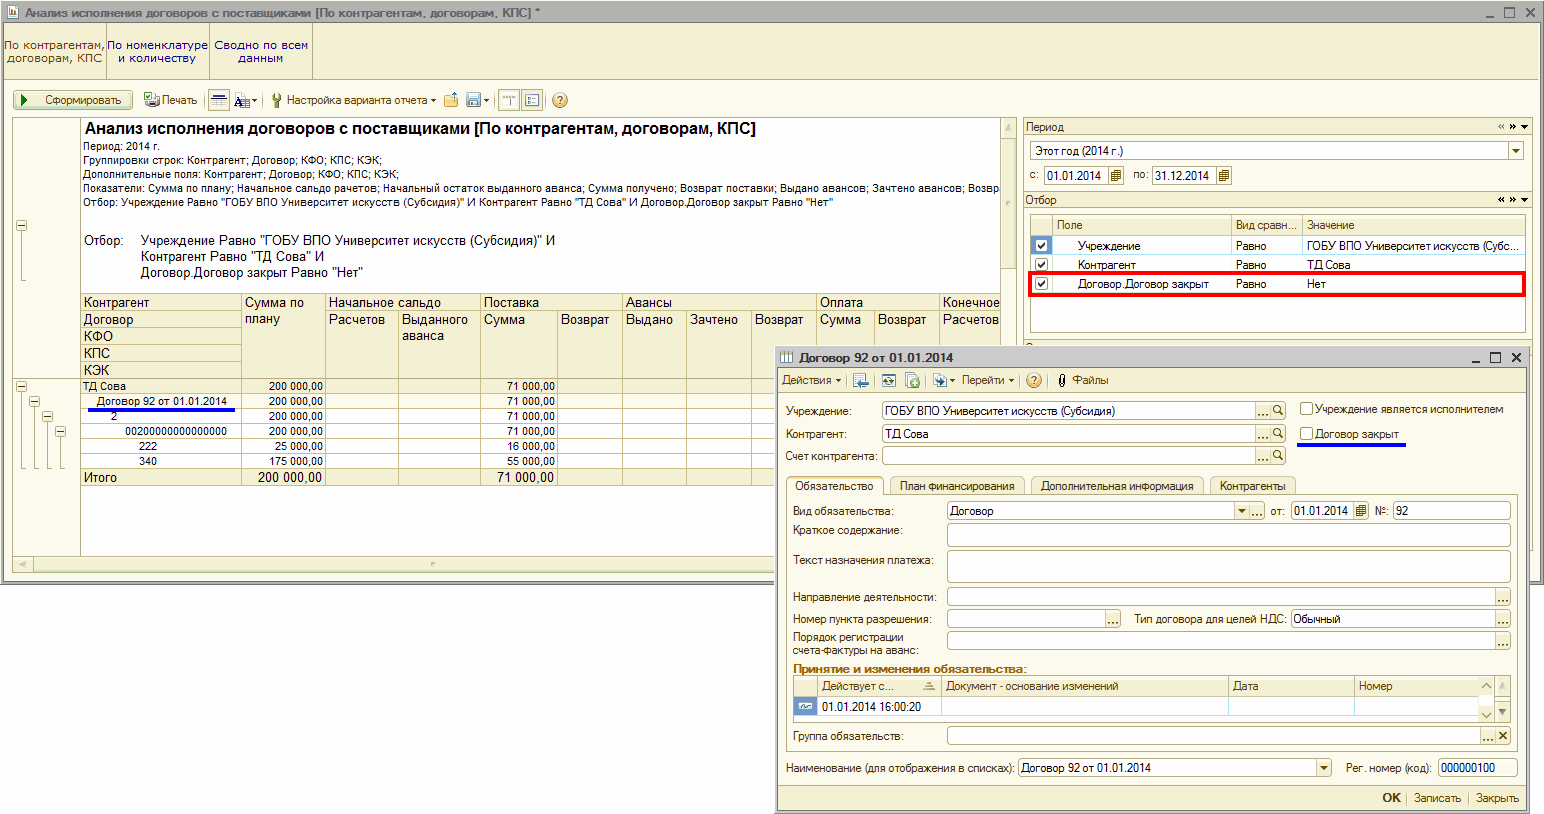1544x814 pixels.
Task: Click the start date field 01.01.2014 in Период
Action: pos(1076,175)
